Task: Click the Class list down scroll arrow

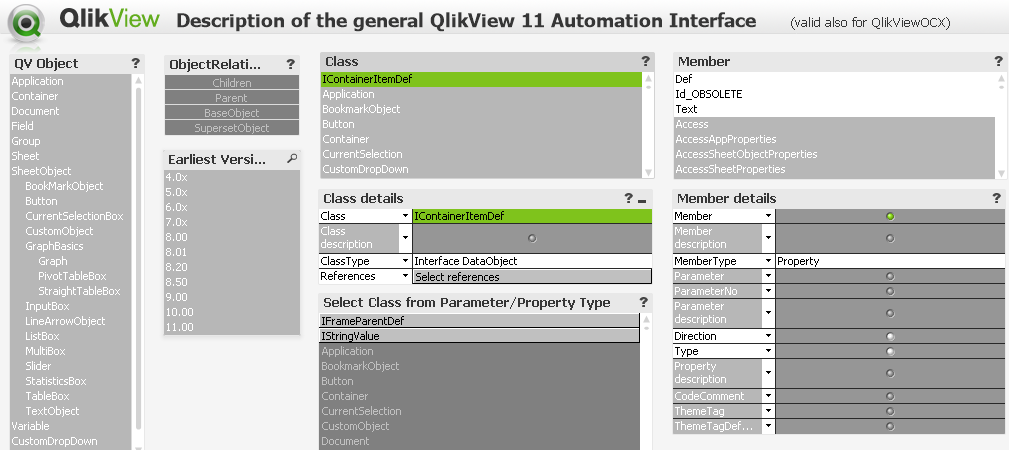Action: (x=649, y=173)
